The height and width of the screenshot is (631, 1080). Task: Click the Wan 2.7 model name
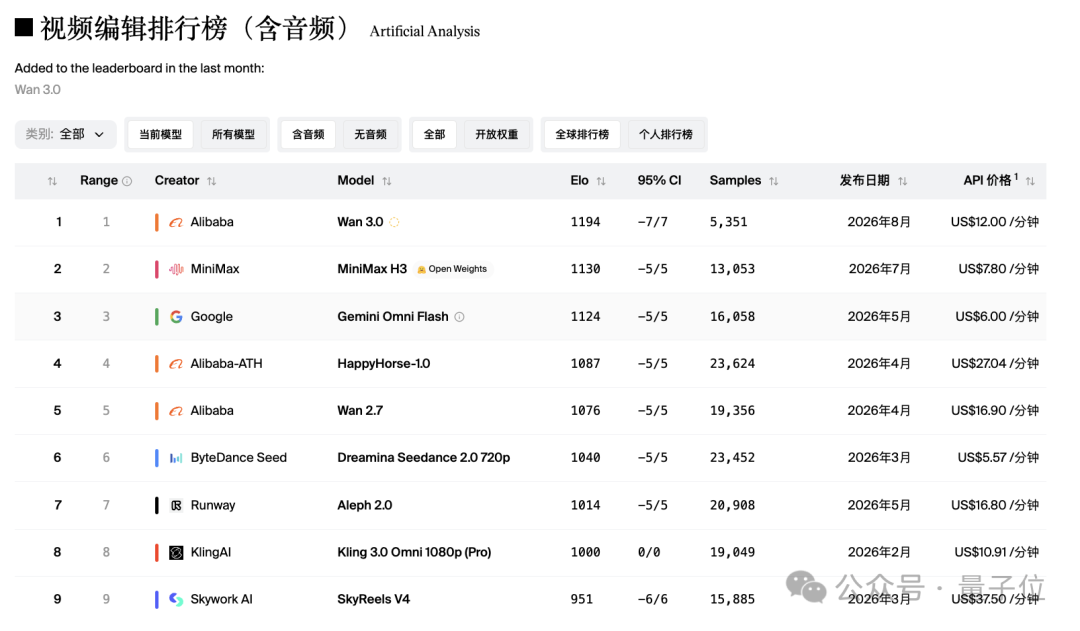click(360, 411)
